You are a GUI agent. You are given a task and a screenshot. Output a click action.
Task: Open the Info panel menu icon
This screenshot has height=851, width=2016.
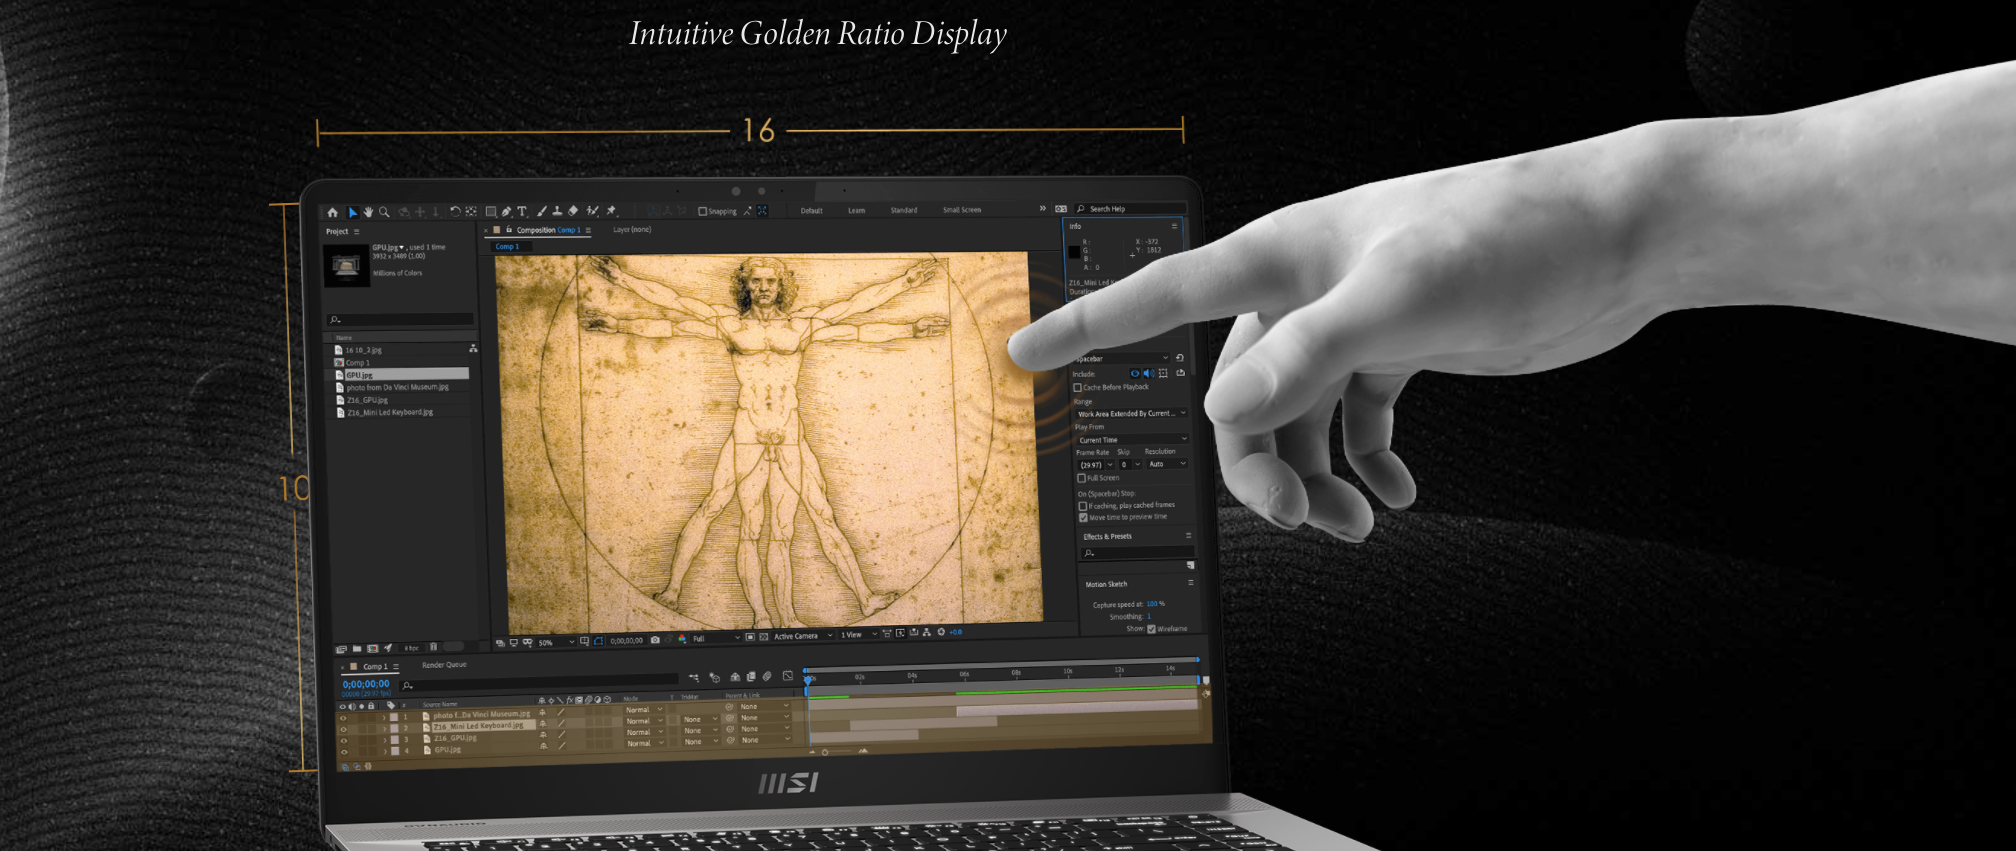coord(1174,226)
